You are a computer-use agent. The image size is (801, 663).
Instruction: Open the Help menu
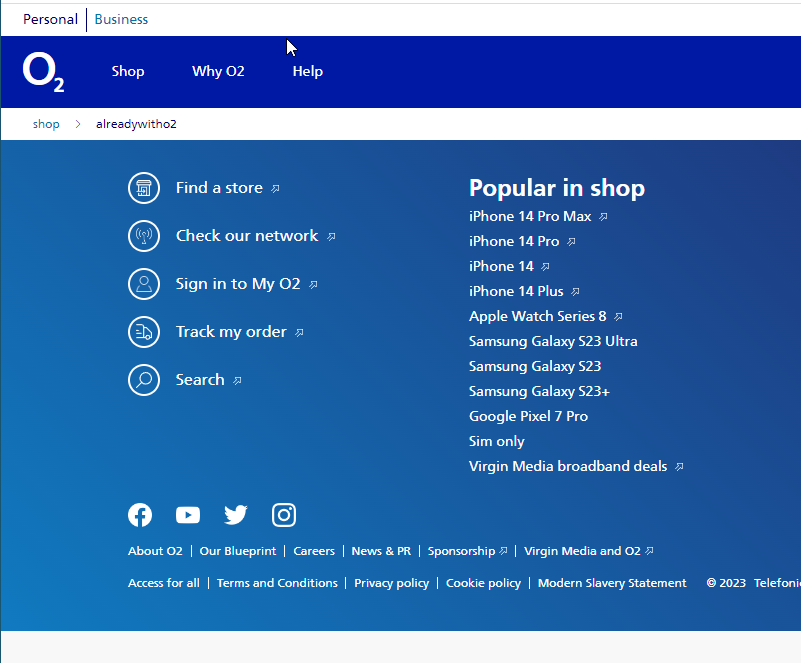coord(307,71)
